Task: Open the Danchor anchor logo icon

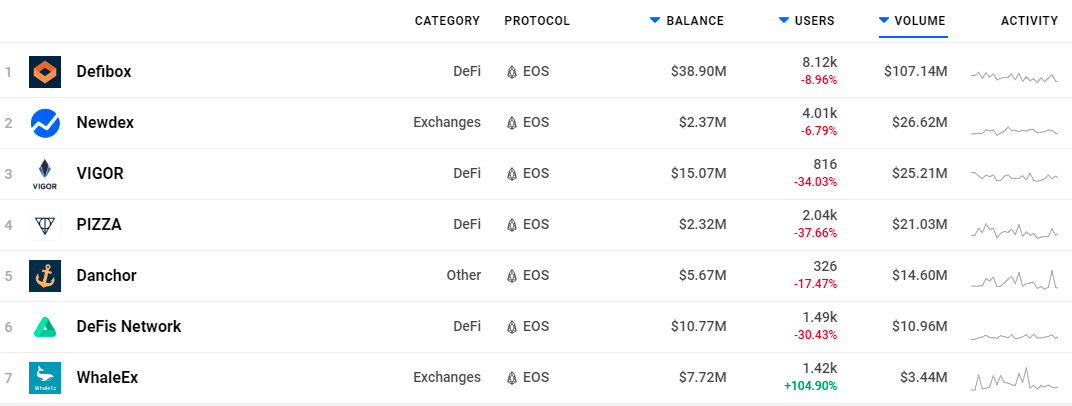Action: click(x=45, y=275)
